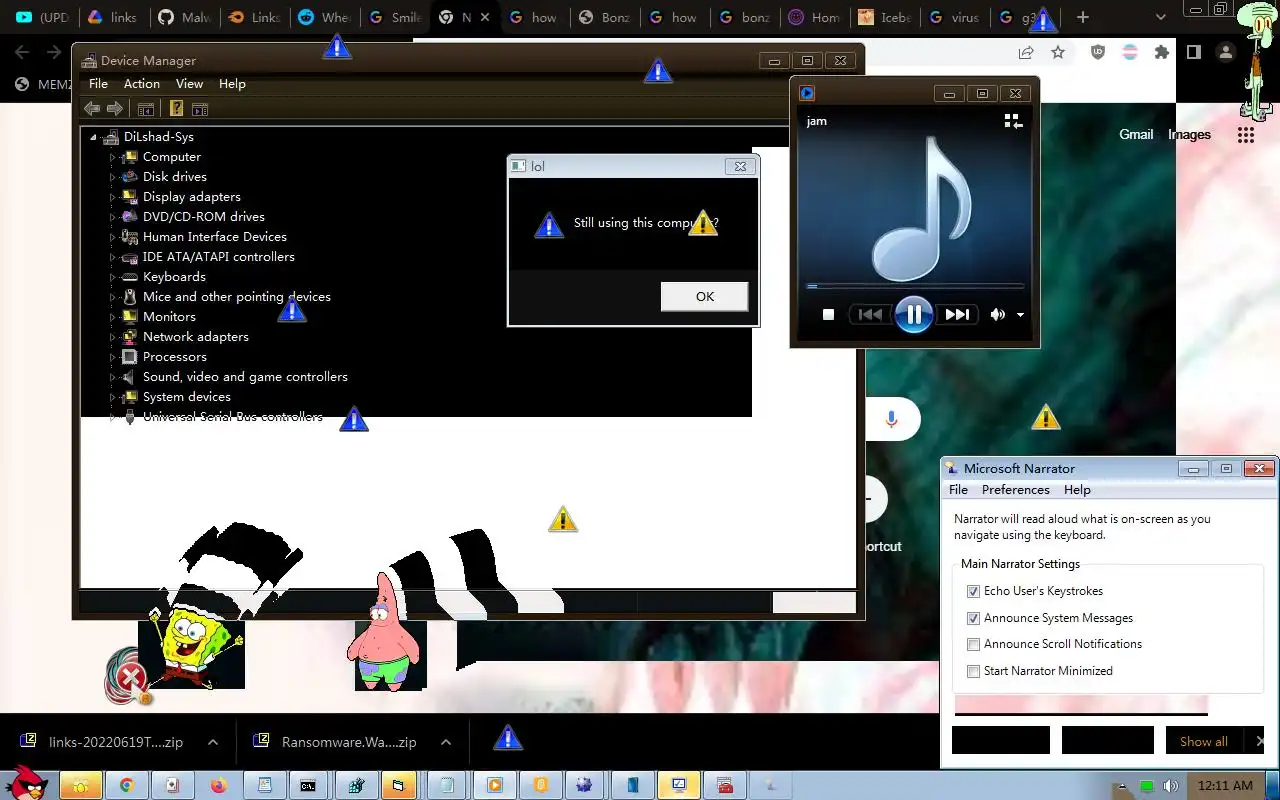Open the links-20220619T zip download
This screenshot has width=1280, height=800.
115,742
